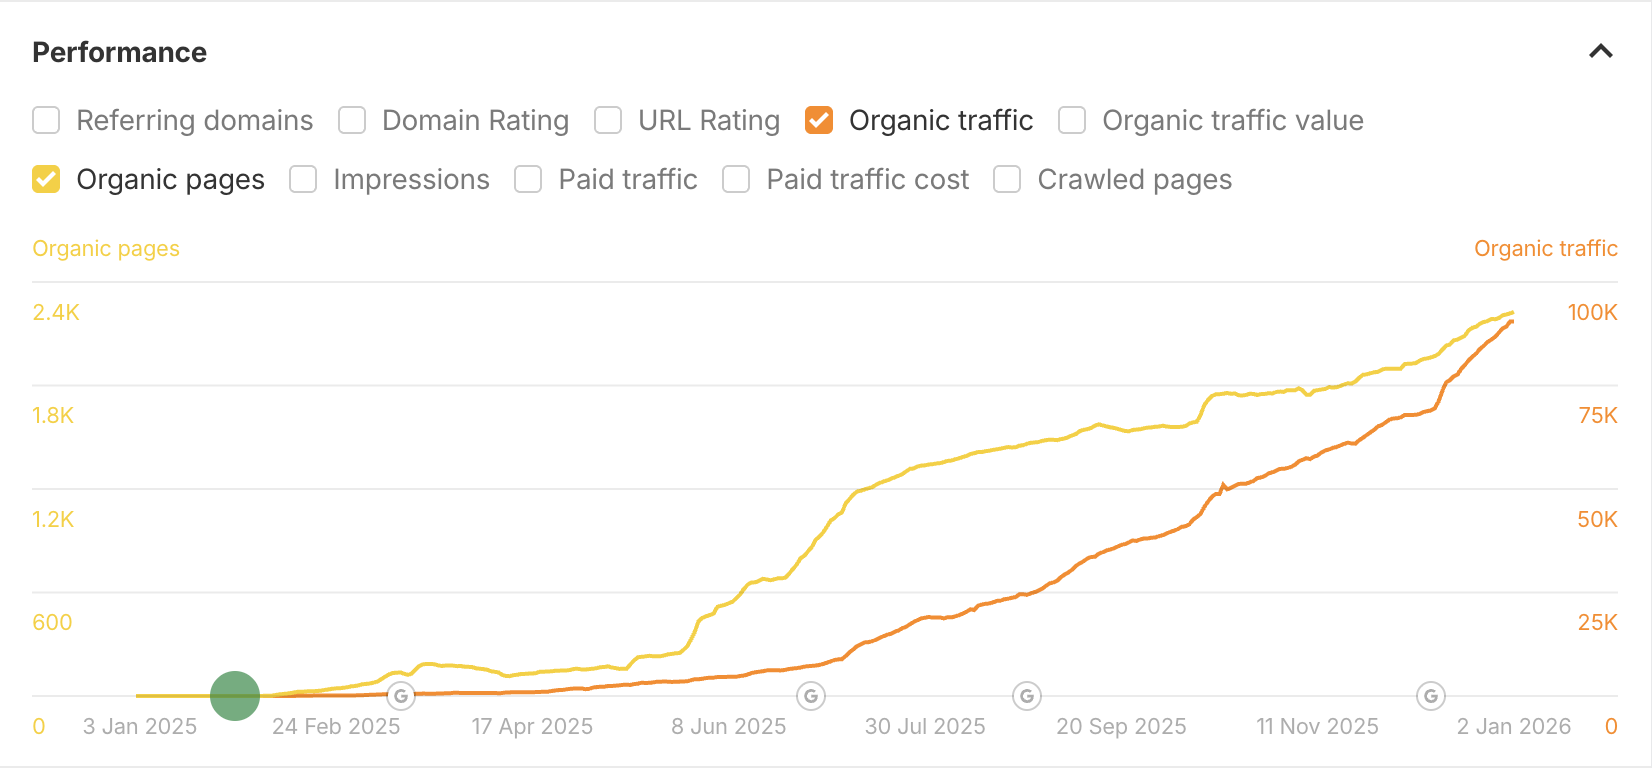This screenshot has height=768, width=1652.
Task: Select the Crawled pages checkbox
Action: (x=1007, y=180)
